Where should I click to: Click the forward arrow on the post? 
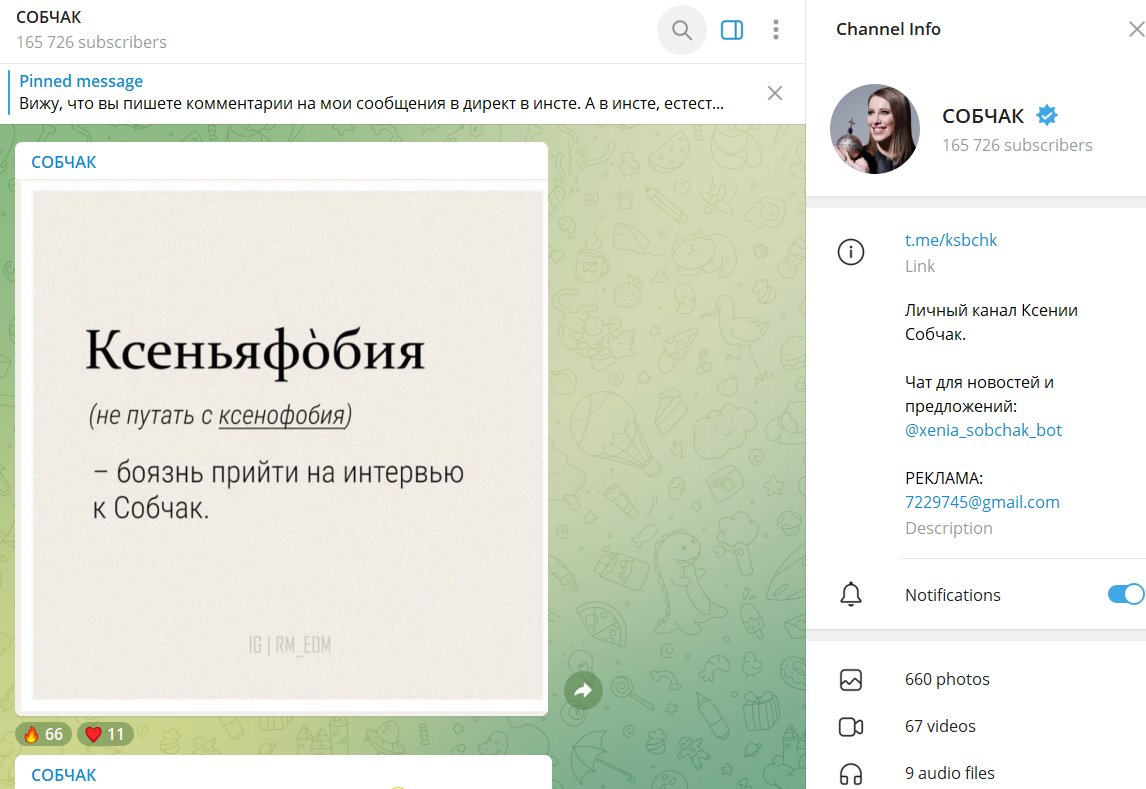point(583,689)
